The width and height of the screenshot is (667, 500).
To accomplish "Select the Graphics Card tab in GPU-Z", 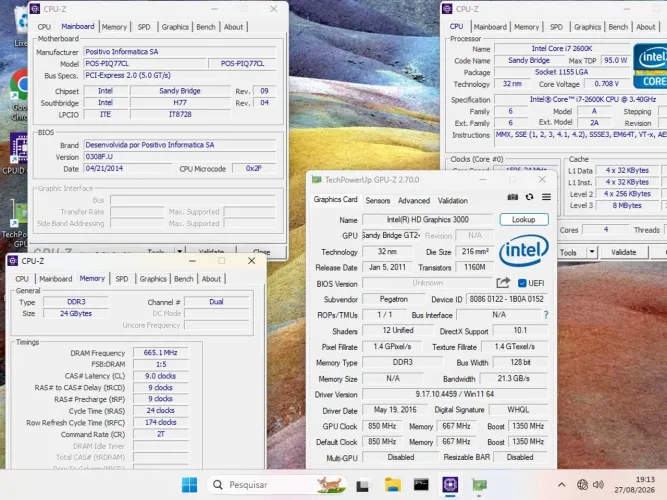I will coord(336,200).
